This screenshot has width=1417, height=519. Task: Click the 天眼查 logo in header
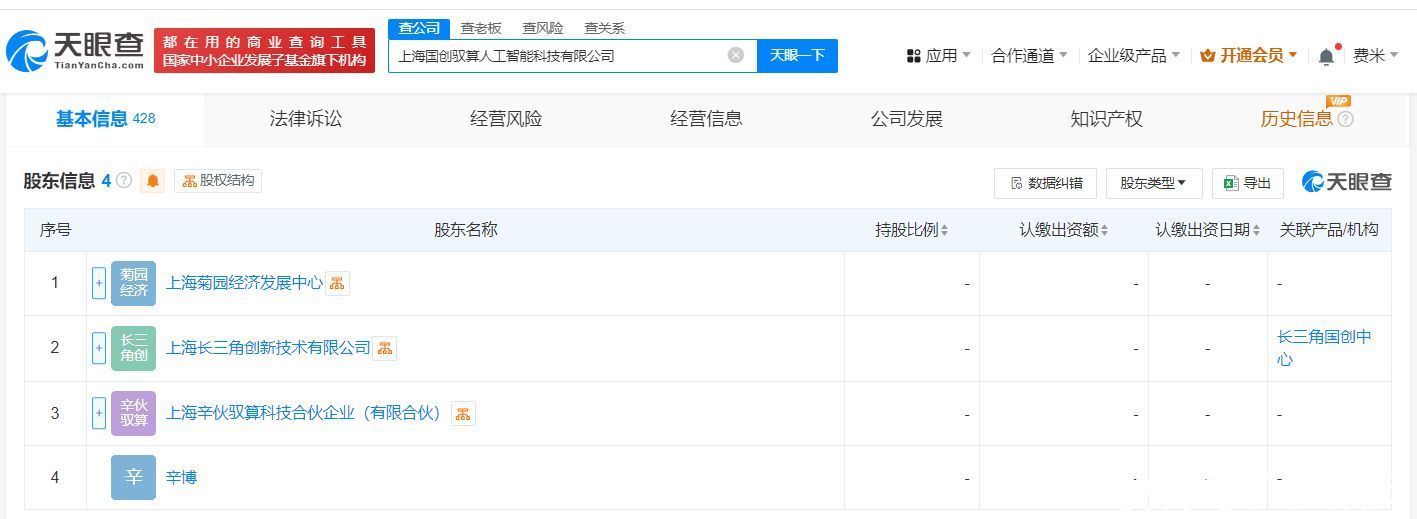76,50
